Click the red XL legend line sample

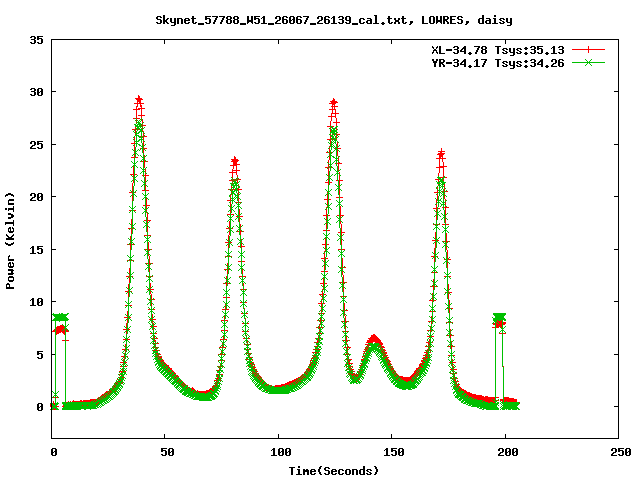coord(588,50)
